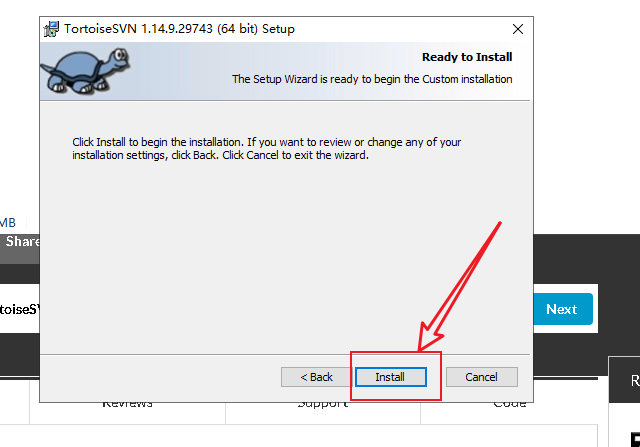
Task: Select the Code tab on the page
Action: (x=509, y=404)
